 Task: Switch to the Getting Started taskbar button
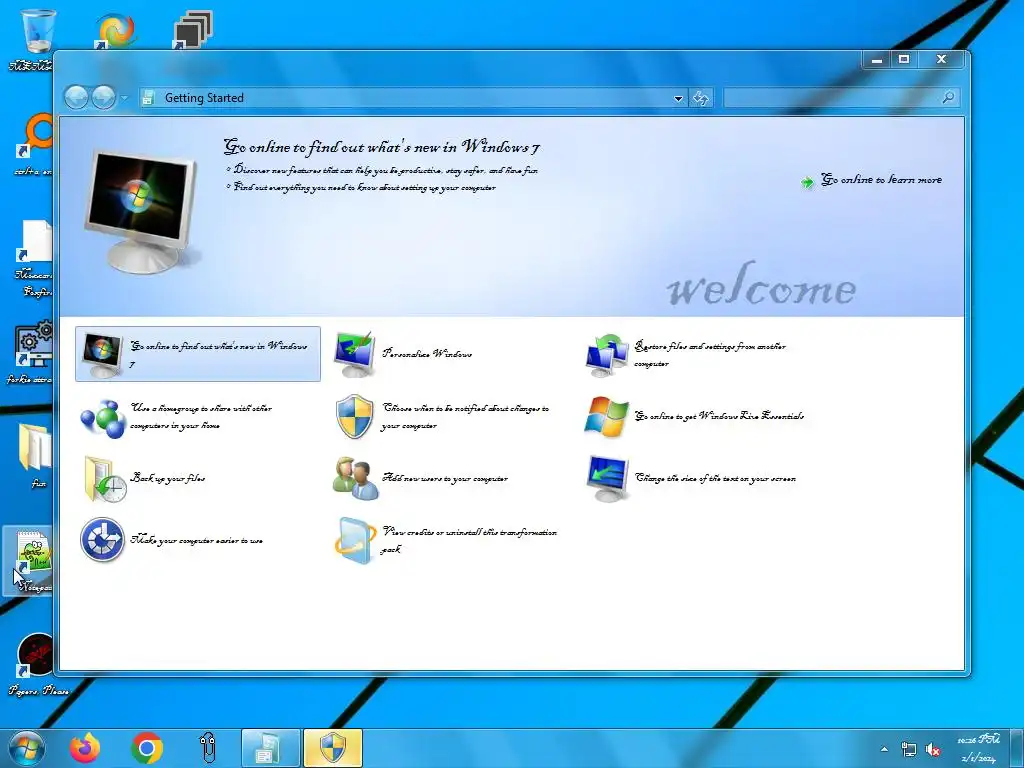(270, 748)
